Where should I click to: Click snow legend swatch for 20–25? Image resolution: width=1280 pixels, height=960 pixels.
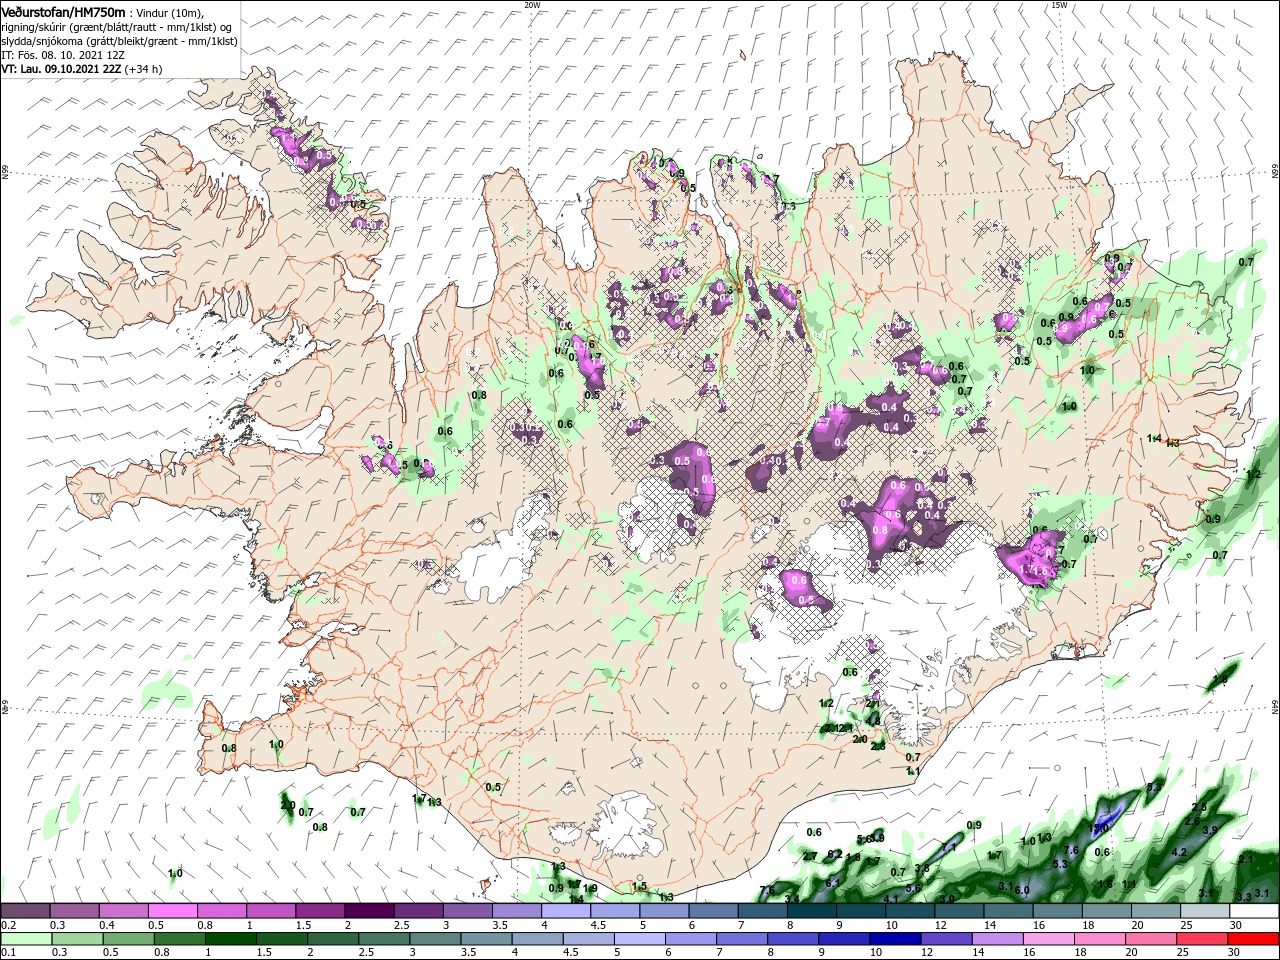click(x=1154, y=911)
